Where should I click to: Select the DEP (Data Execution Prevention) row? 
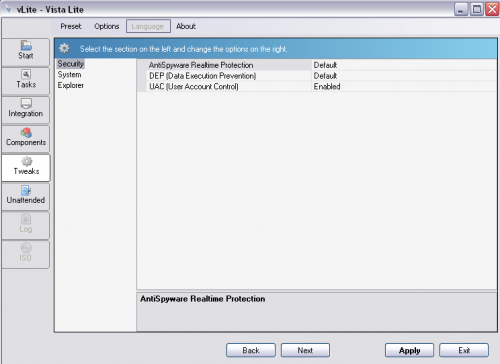click(x=317, y=76)
